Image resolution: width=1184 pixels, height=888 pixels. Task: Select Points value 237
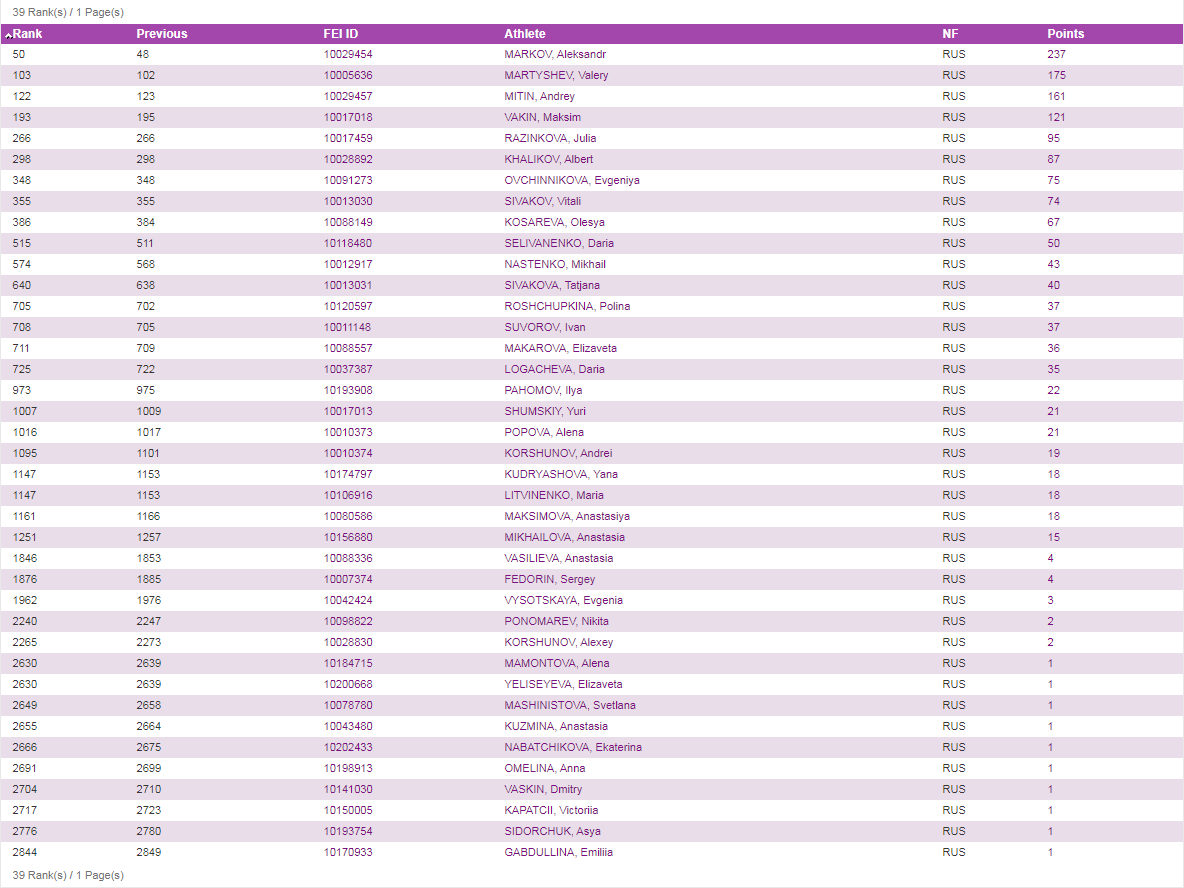[x=1056, y=54]
